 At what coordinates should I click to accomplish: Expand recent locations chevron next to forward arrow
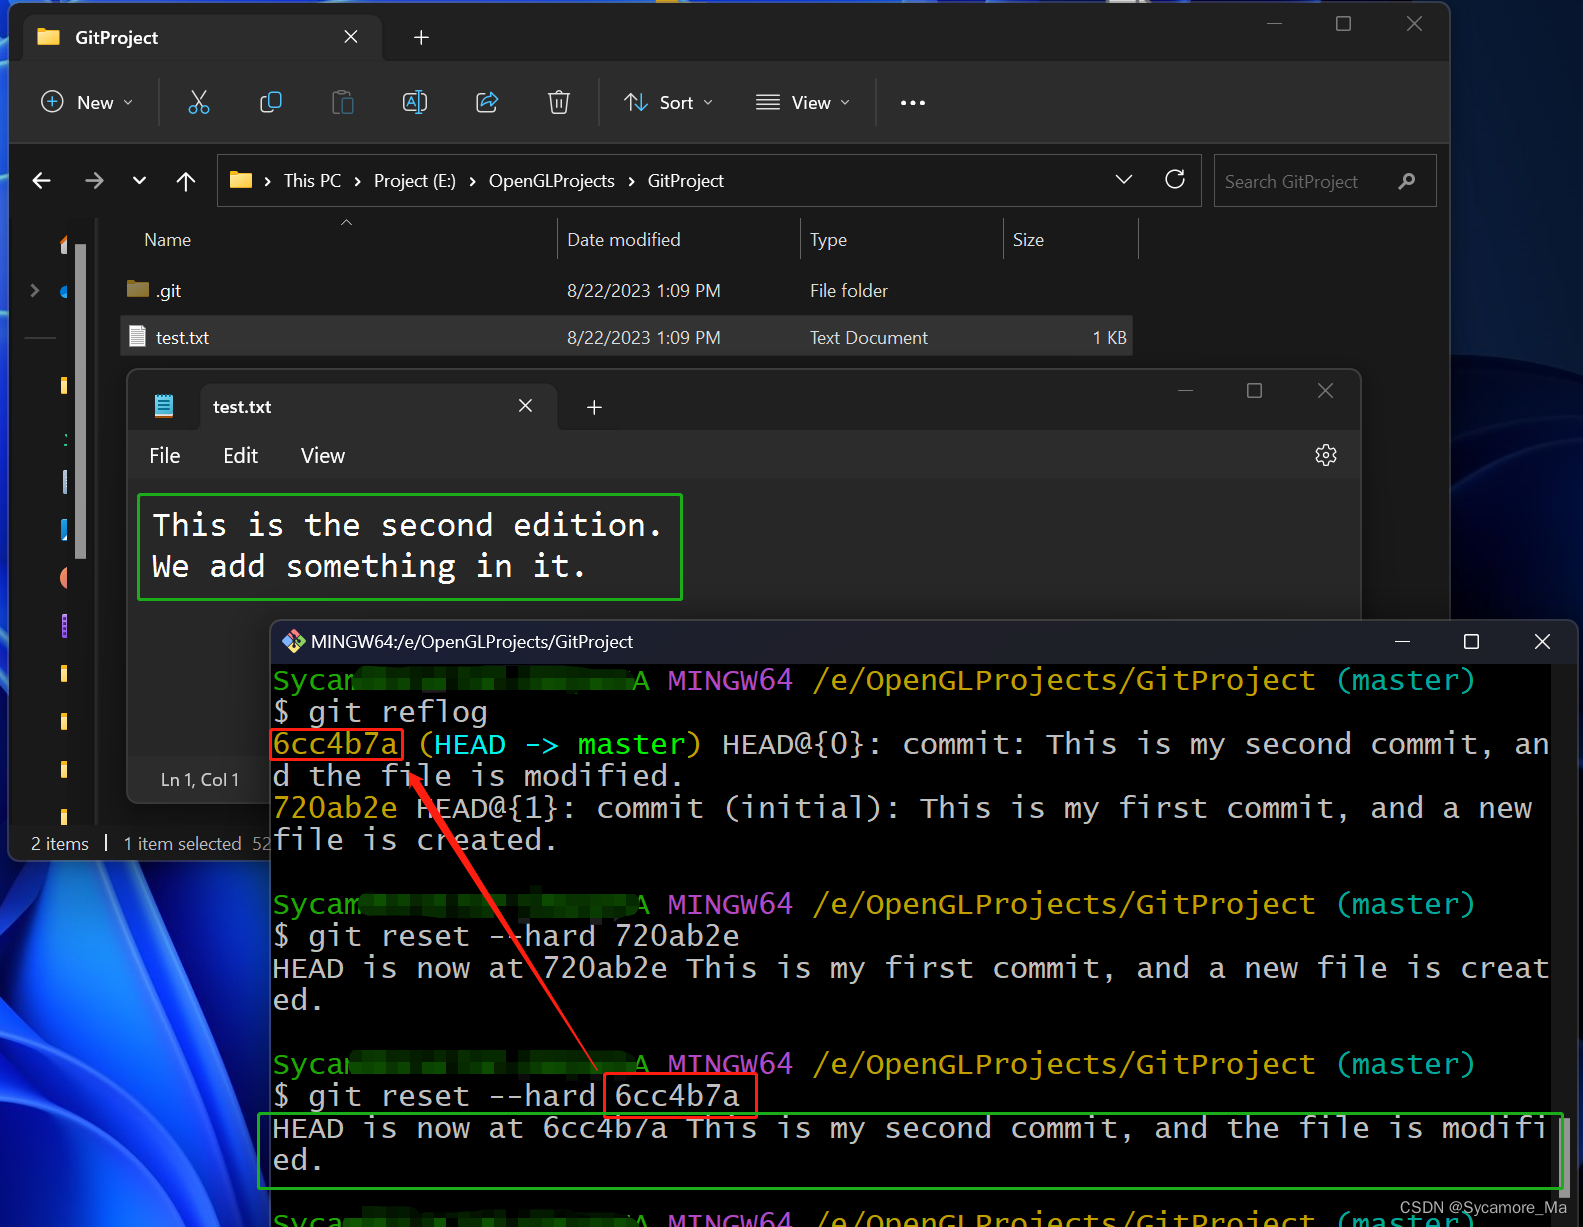(x=140, y=180)
